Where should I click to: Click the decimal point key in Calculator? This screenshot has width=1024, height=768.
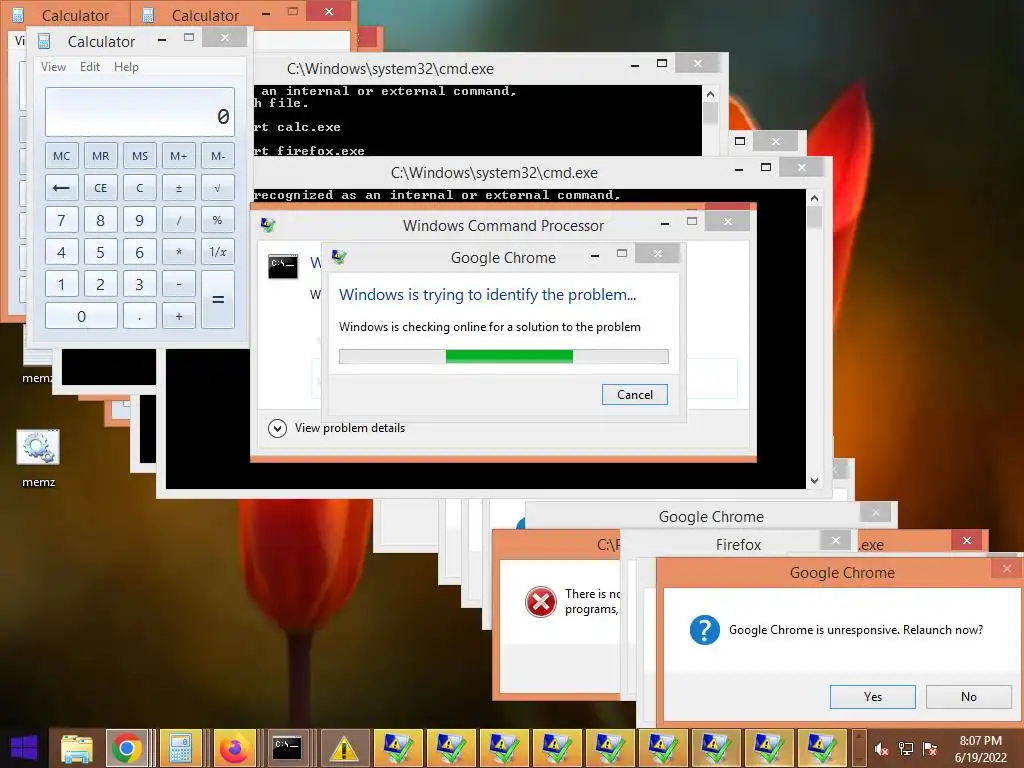click(x=140, y=316)
